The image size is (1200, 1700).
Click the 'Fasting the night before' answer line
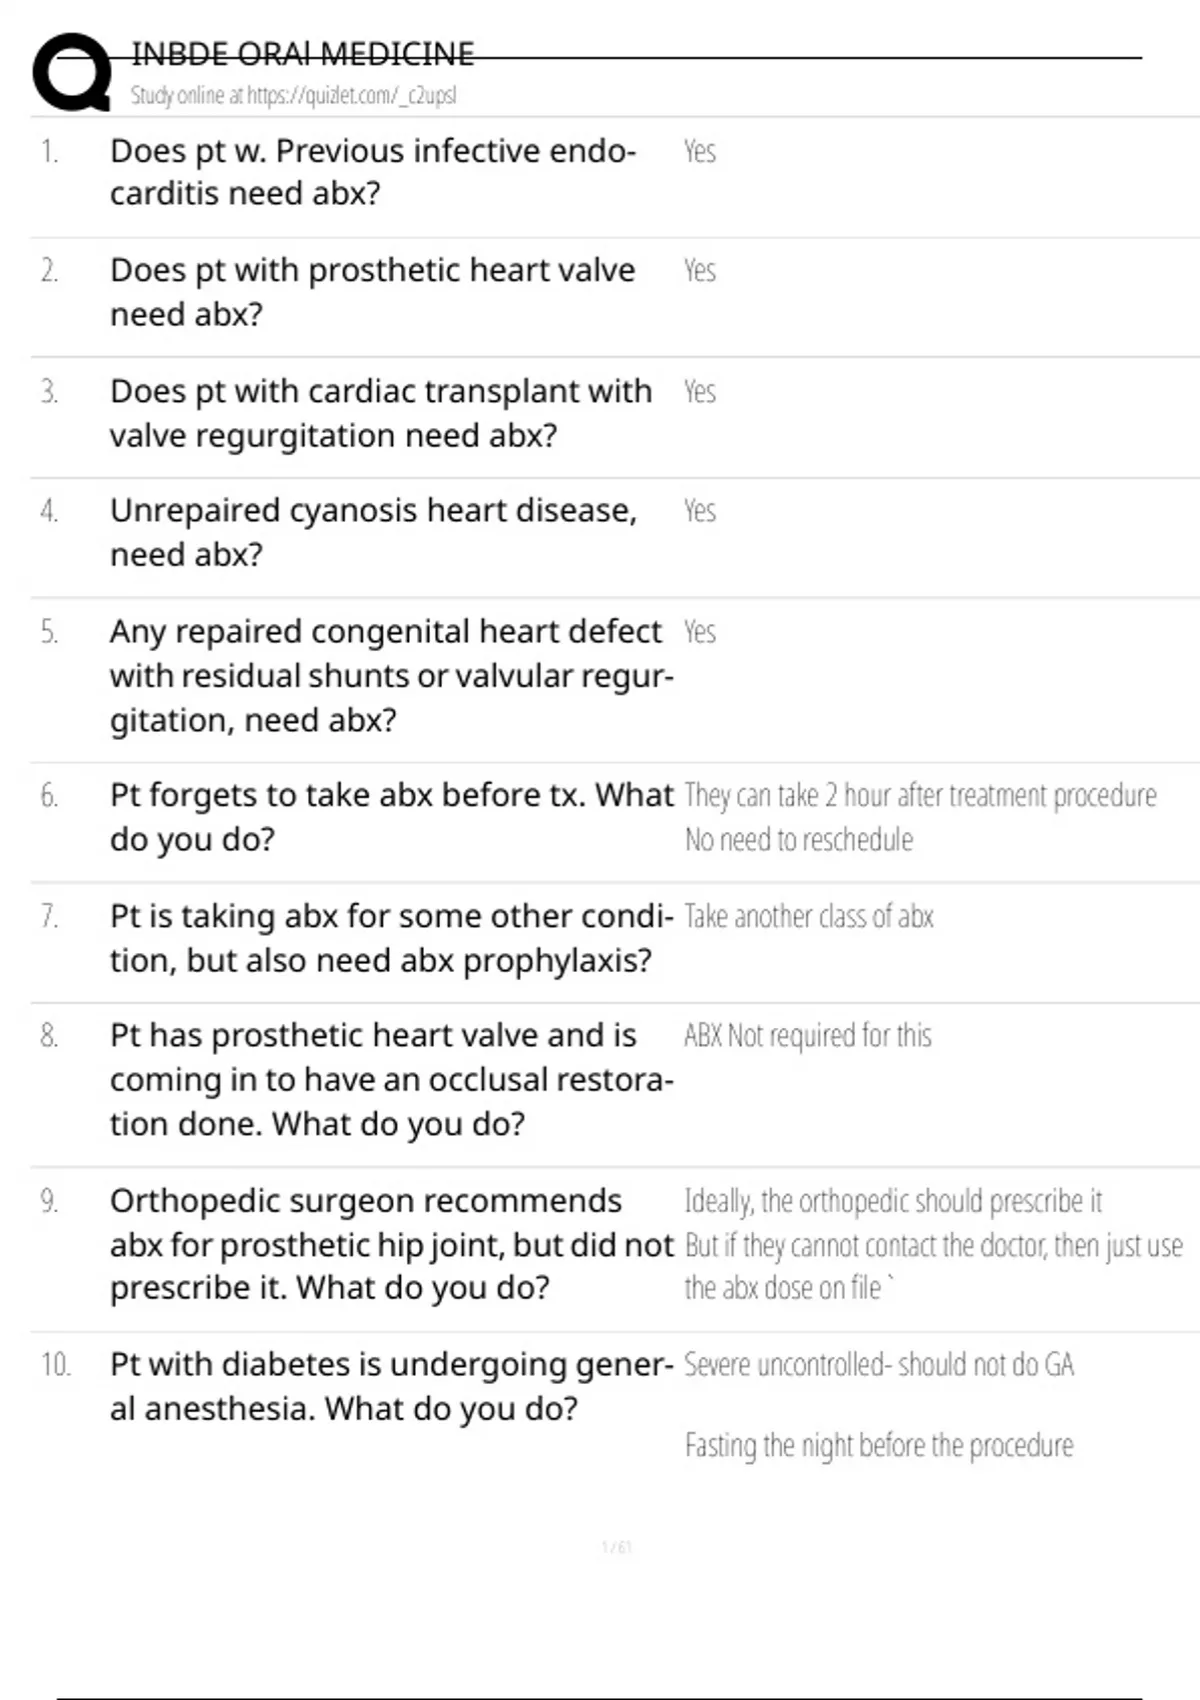point(878,1446)
